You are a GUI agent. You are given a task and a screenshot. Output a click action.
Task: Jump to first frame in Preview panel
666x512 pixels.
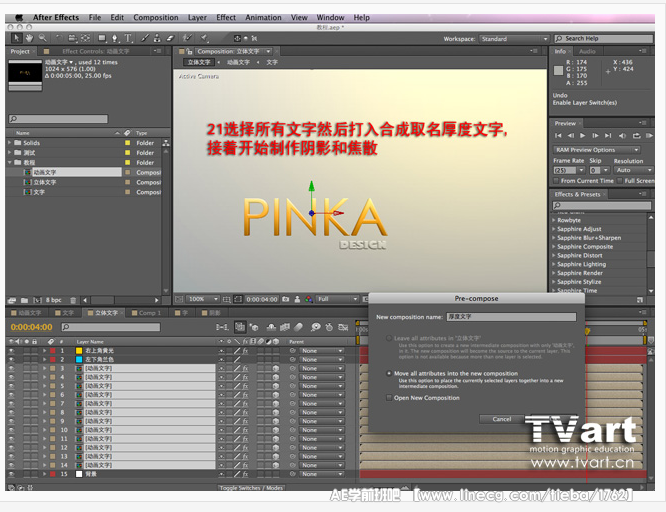click(x=558, y=136)
